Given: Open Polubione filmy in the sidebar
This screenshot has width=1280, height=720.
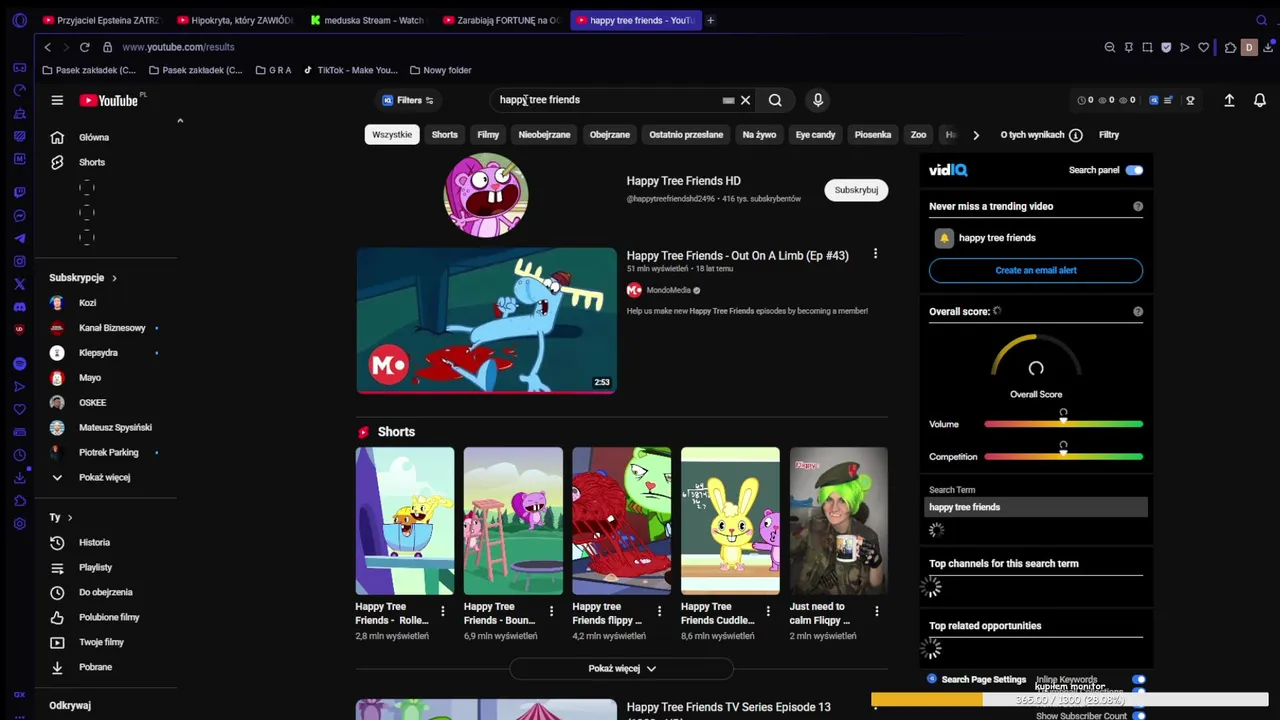Looking at the screenshot, I should (109, 617).
